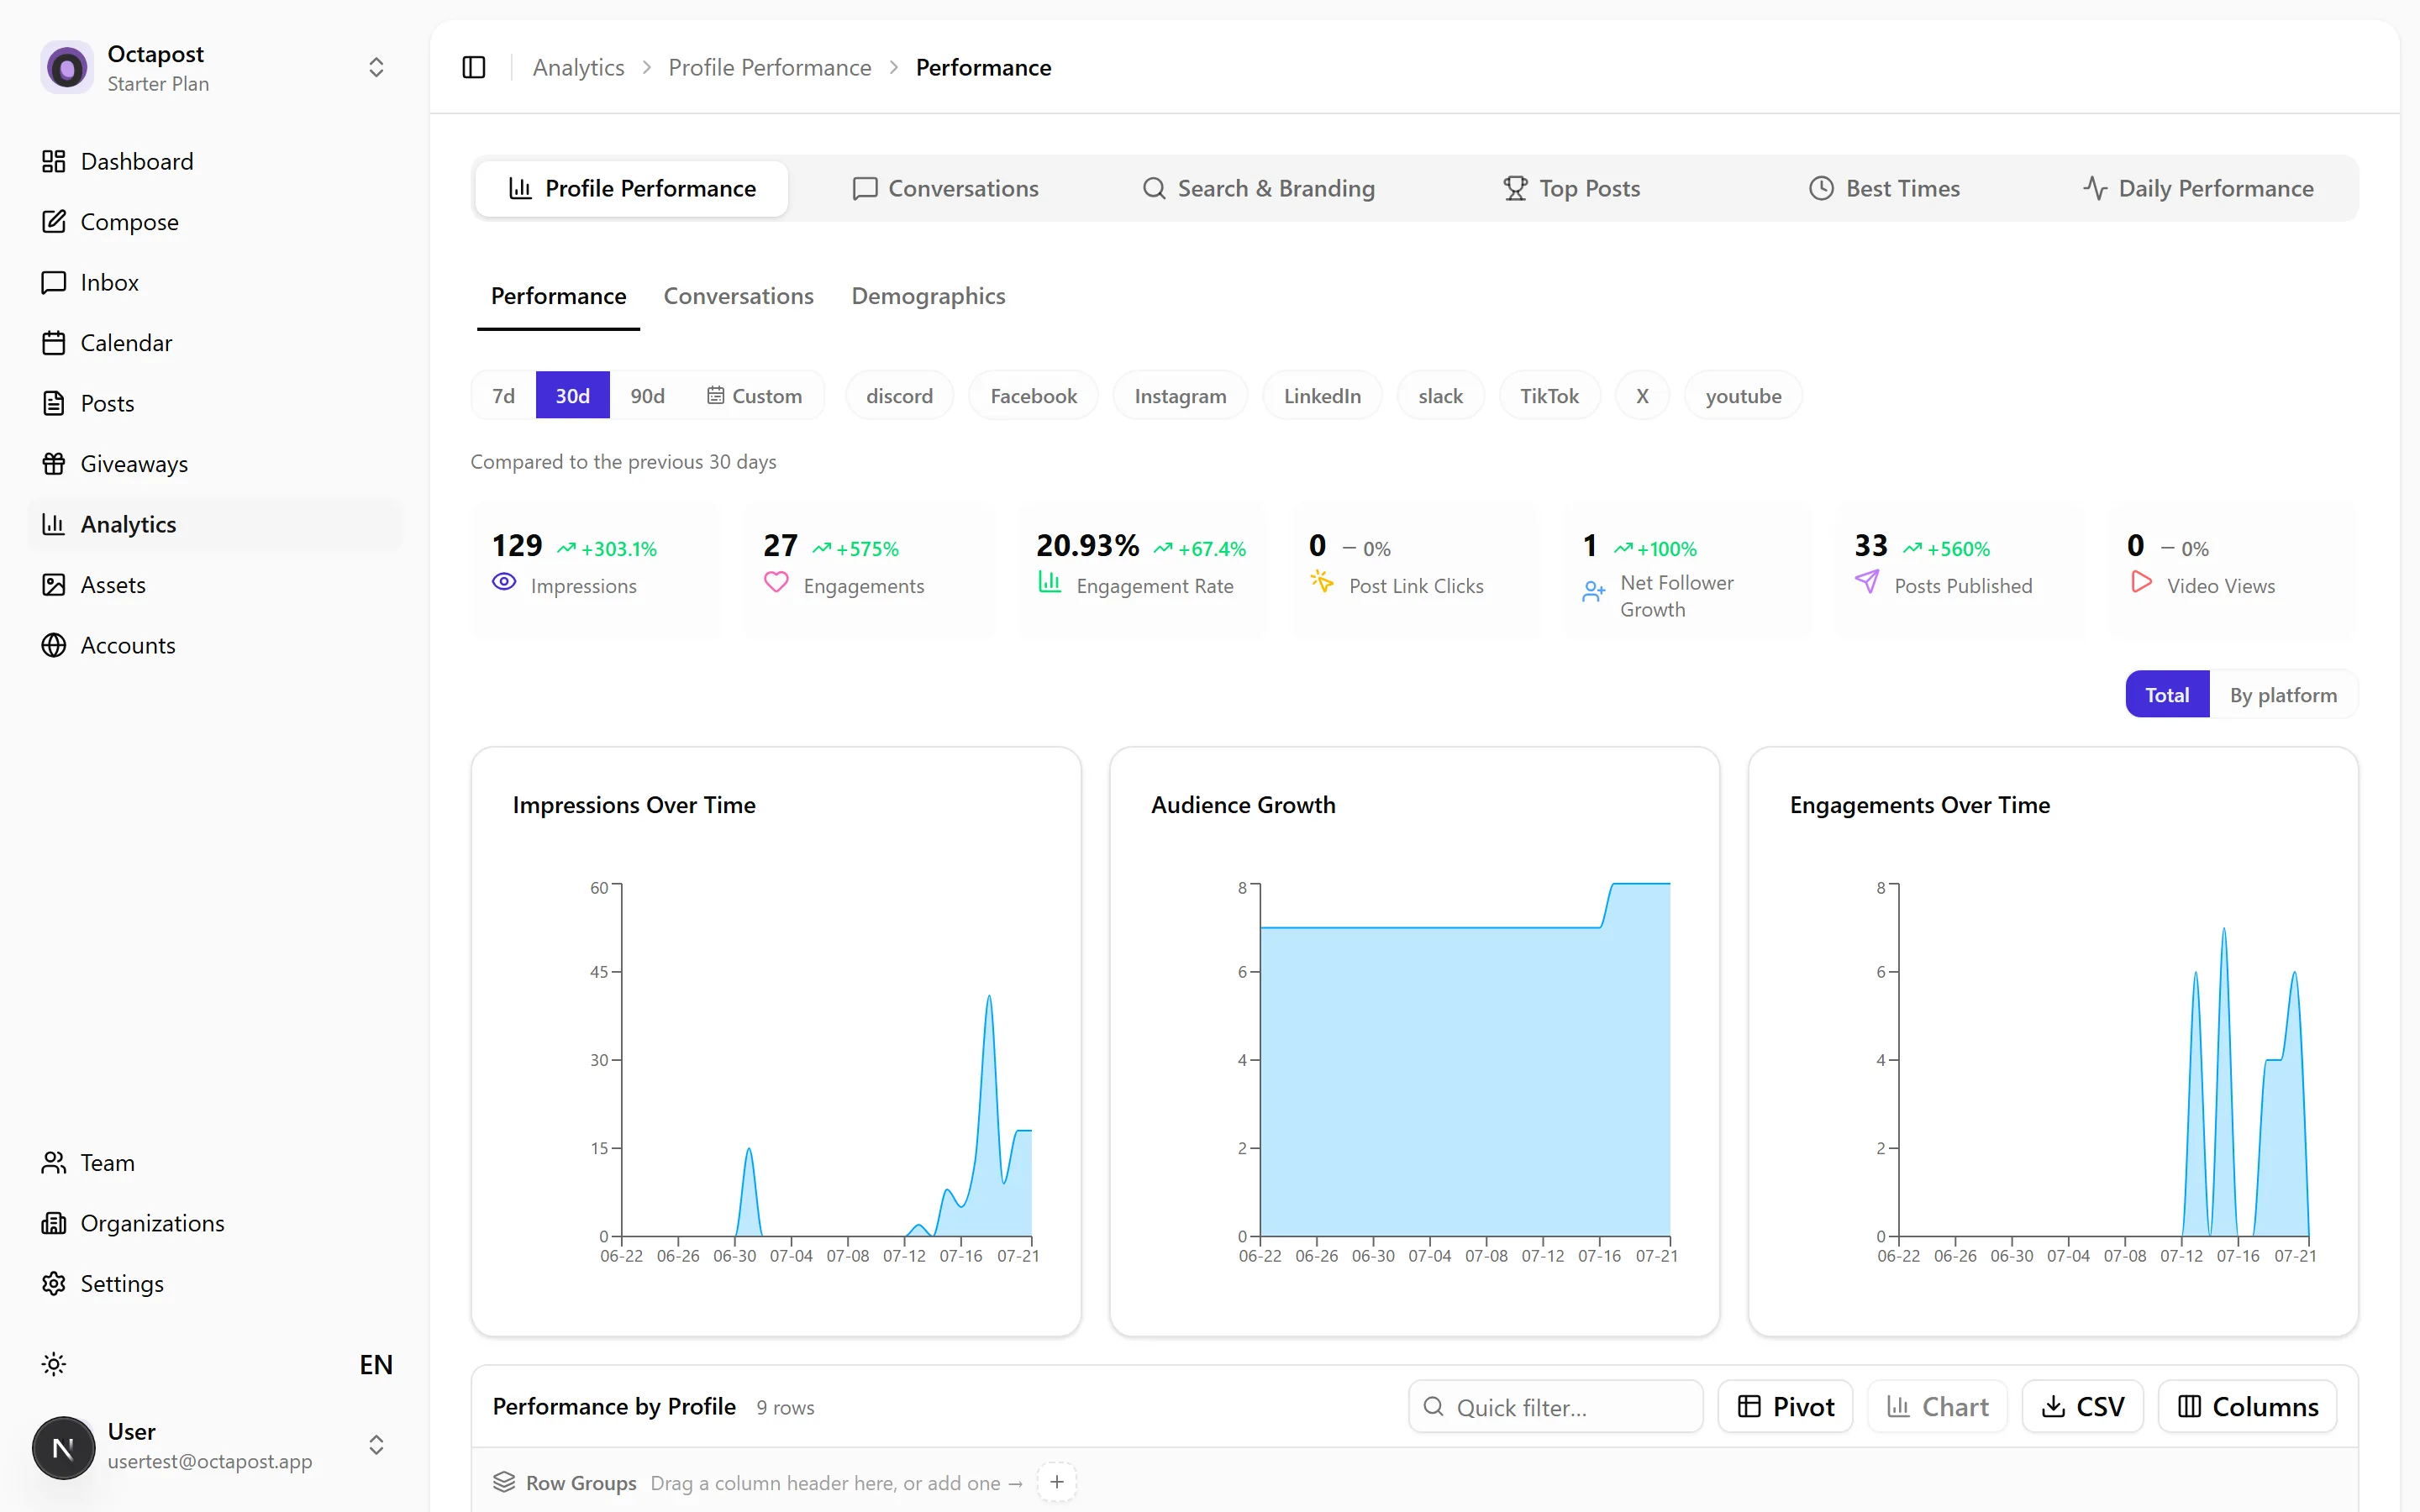2420x1512 pixels.
Task: Select the Performance sub-tab
Action: point(558,296)
